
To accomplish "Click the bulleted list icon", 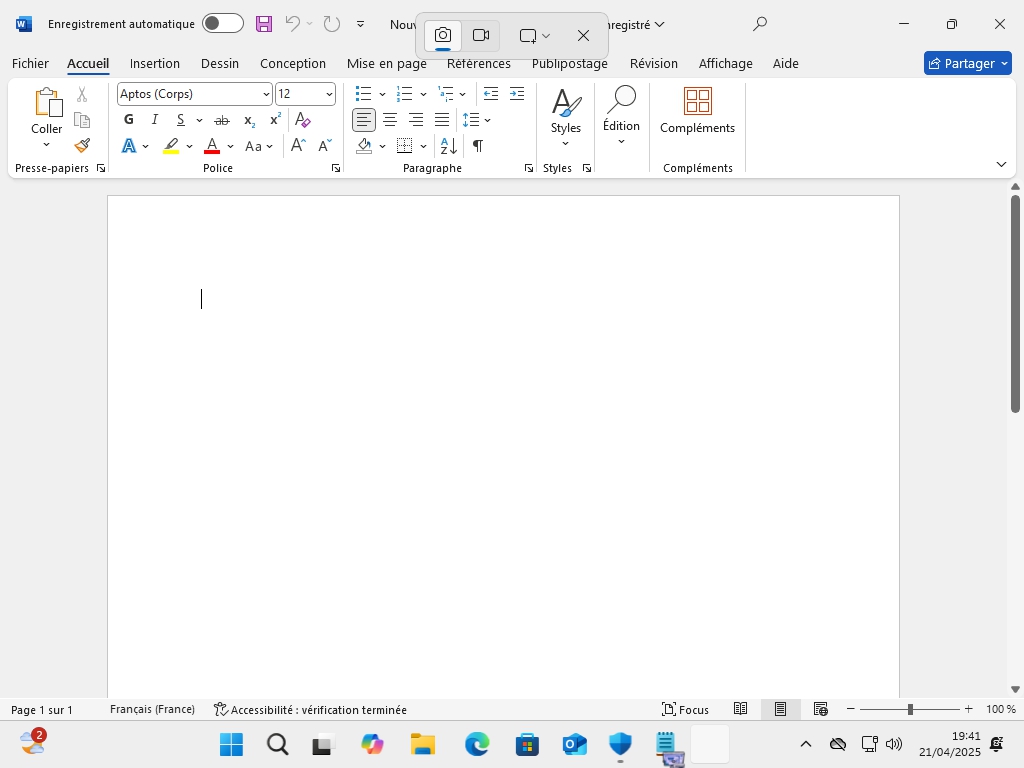I will [x=364, y=94].
